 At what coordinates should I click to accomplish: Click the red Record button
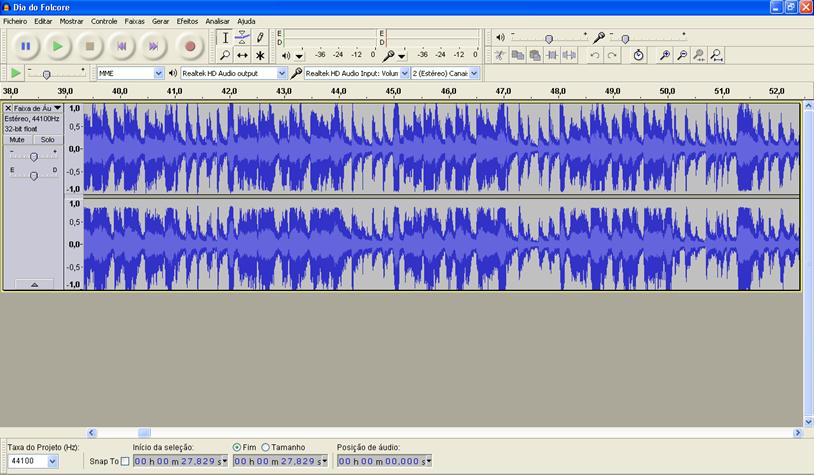pyautogui.click(x=189, y=46)
